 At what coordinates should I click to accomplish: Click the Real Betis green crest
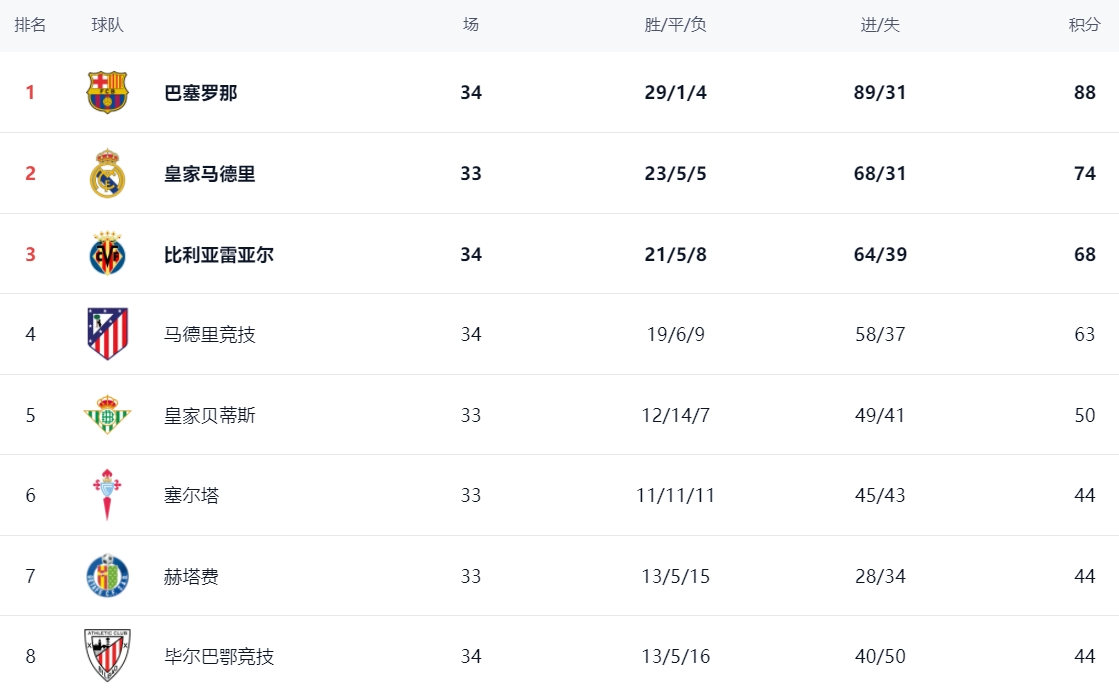pyautogui.click(x=107, y=415)
